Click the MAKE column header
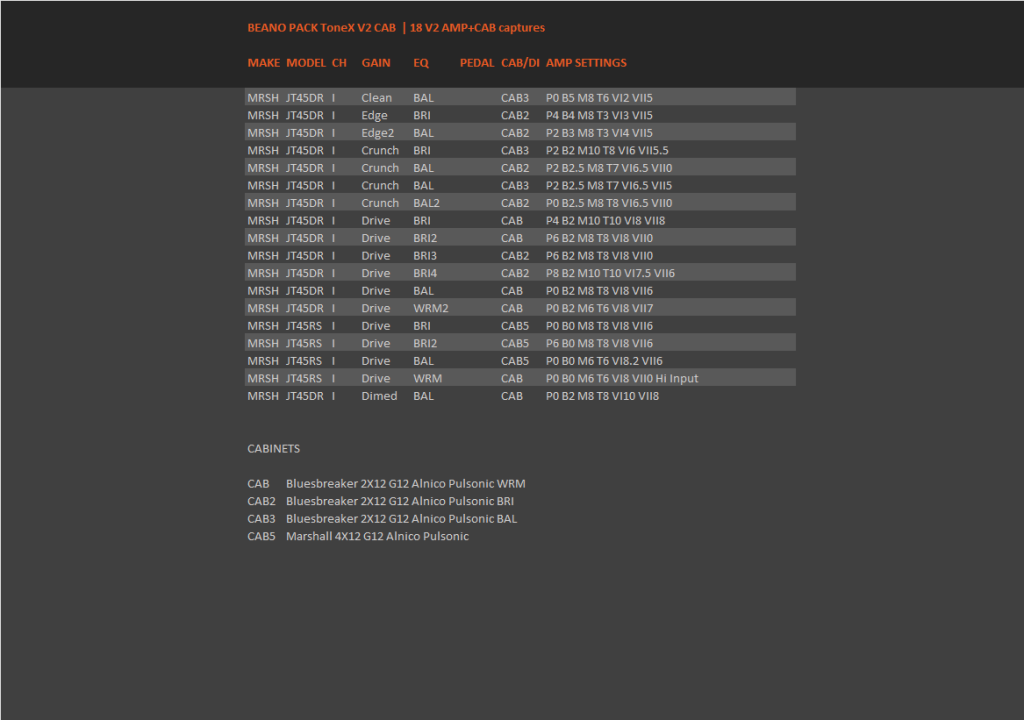 pyautogui.click(x=264, y=63)
